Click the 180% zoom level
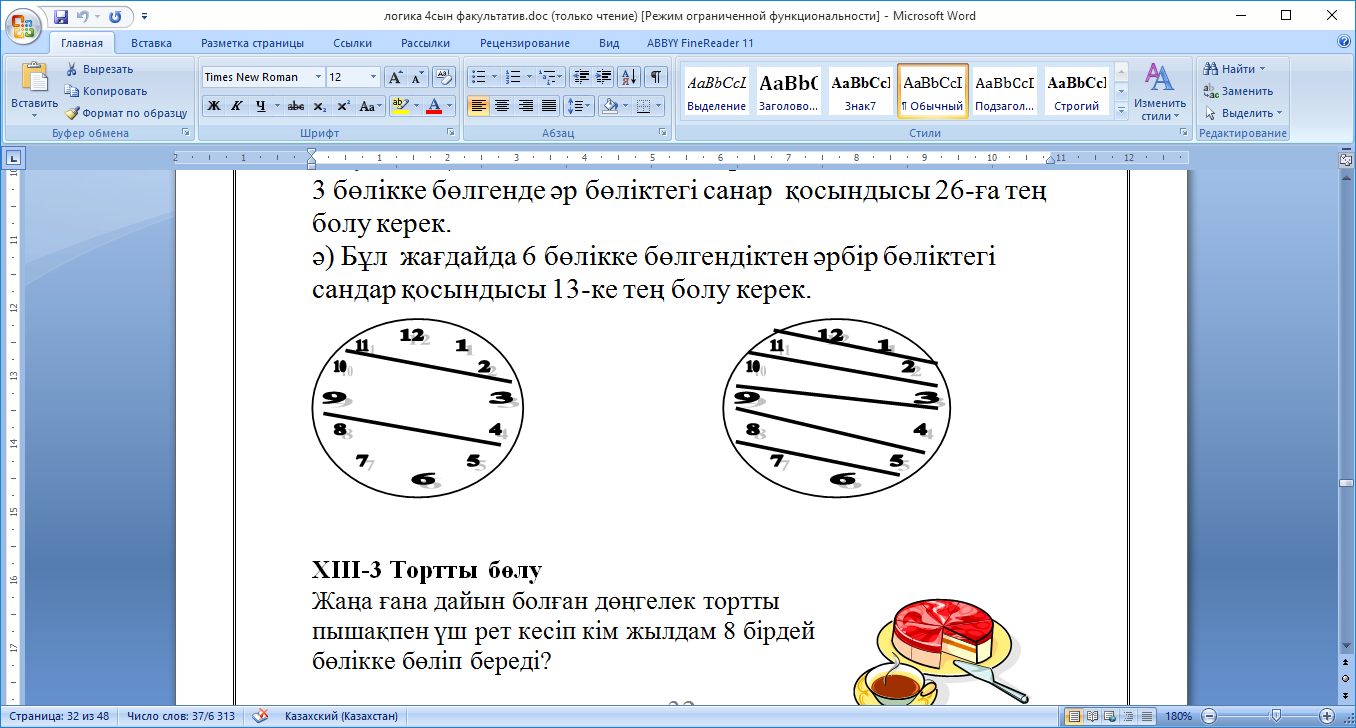This screenshot has width=1356, height=728. pos(1179,716)
